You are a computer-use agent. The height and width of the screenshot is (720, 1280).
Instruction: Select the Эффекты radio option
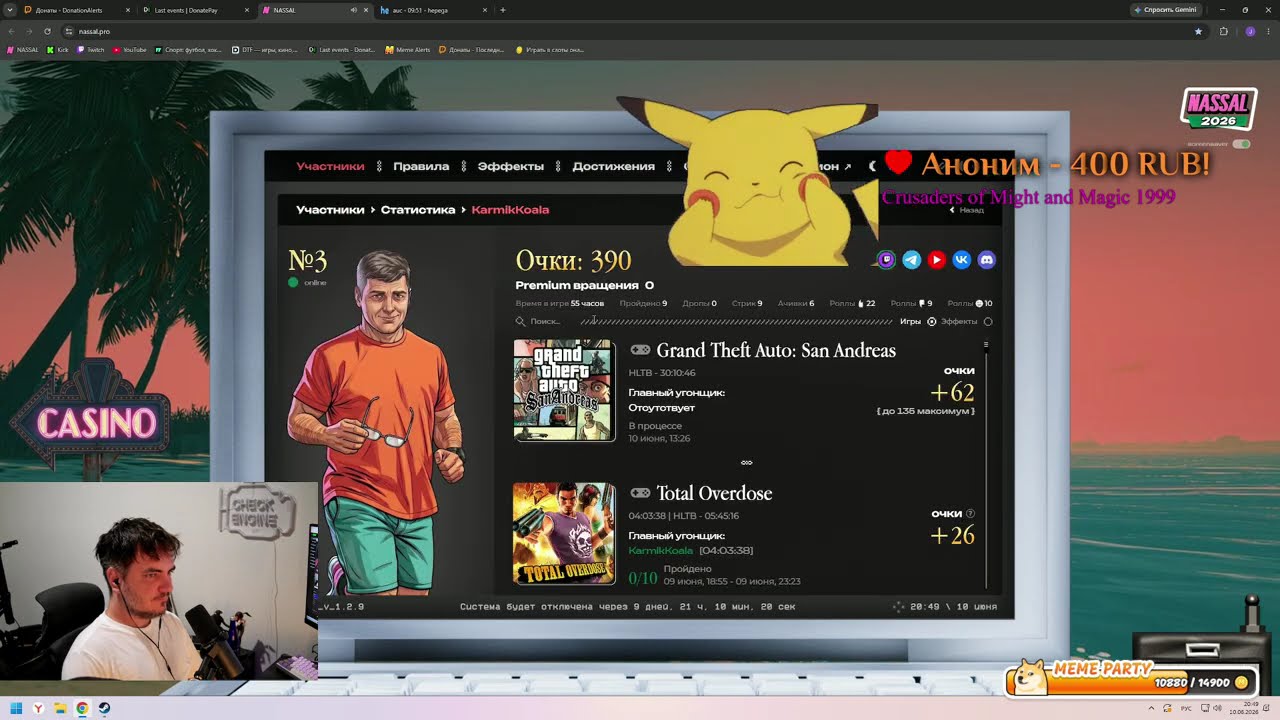988,322
